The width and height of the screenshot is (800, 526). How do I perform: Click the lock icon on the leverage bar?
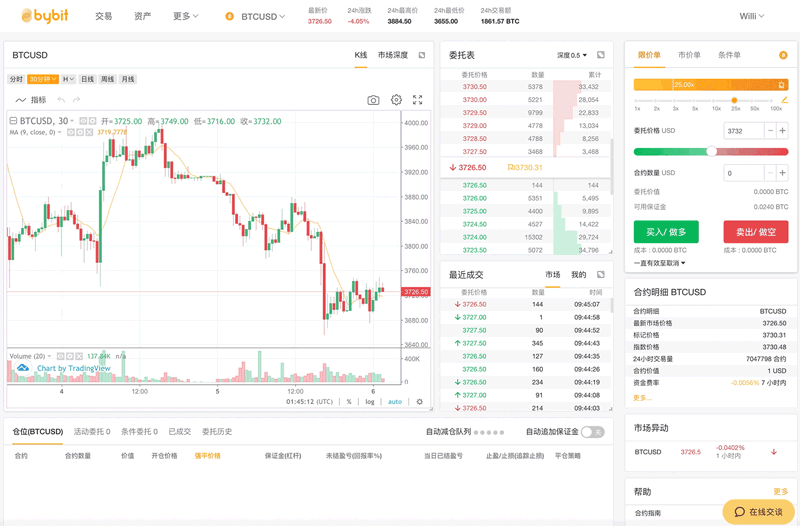781,85
